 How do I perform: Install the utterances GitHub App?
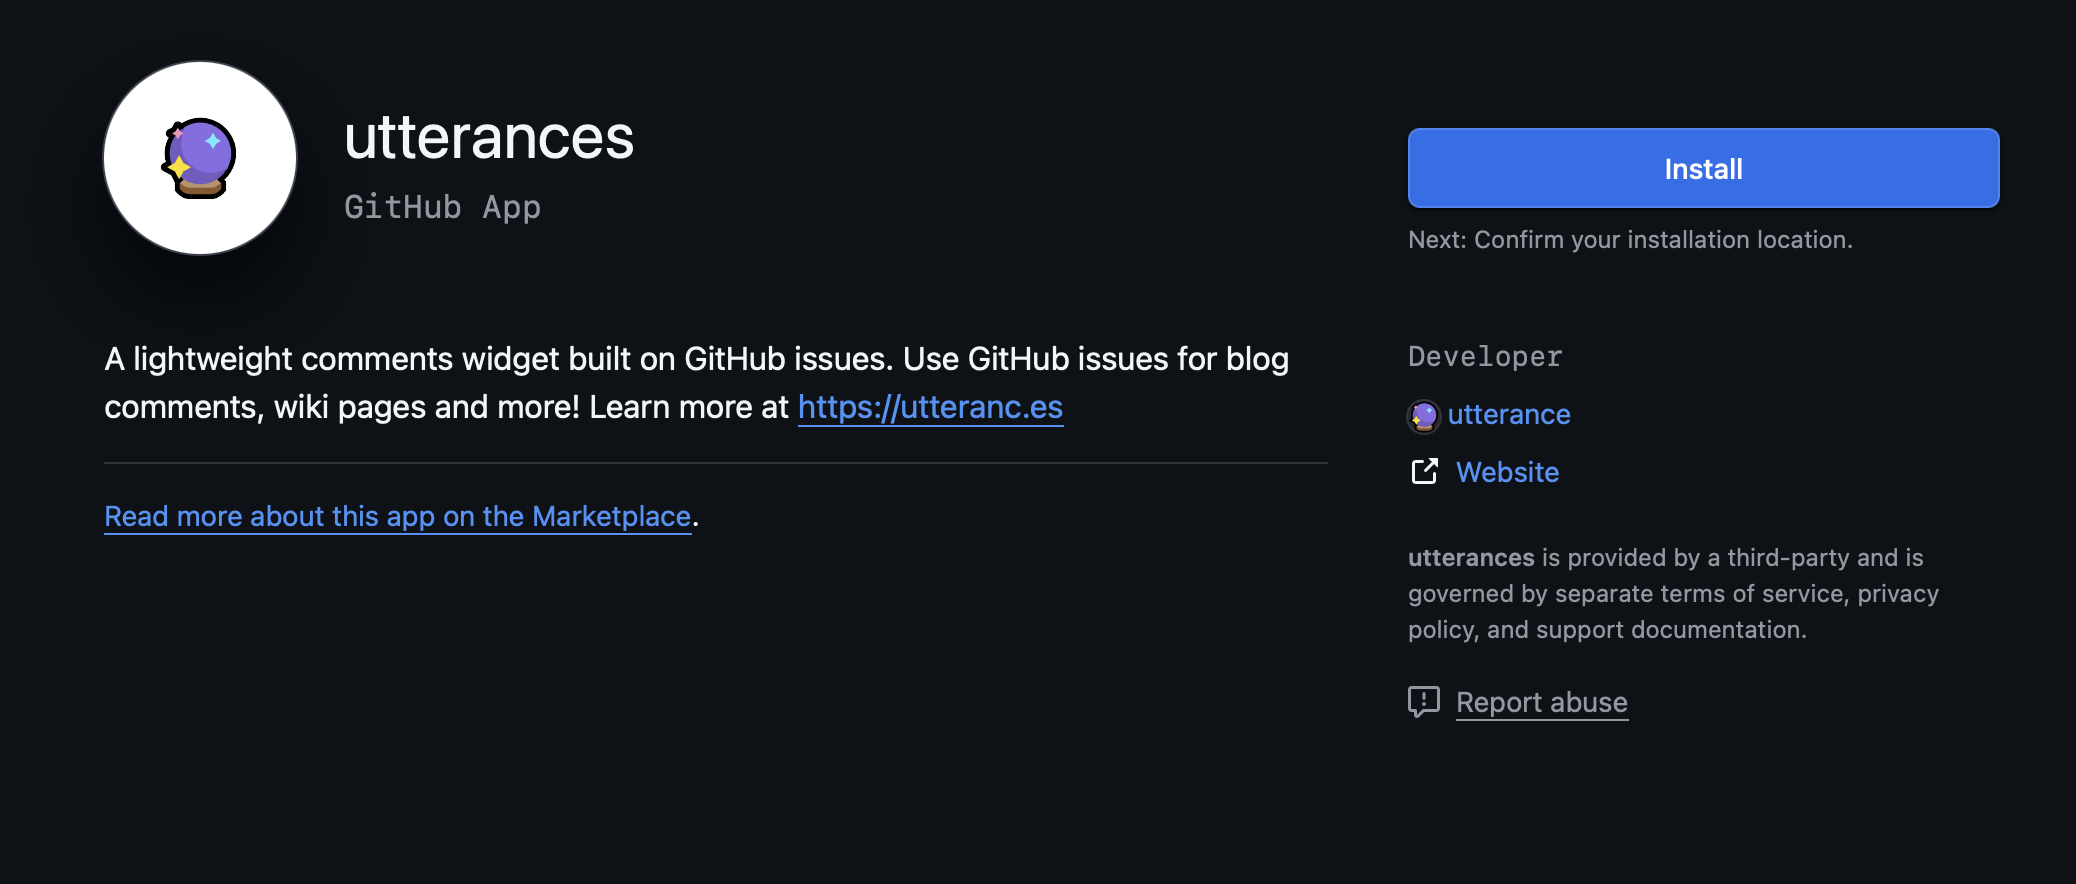click(x=1703, y=168)
